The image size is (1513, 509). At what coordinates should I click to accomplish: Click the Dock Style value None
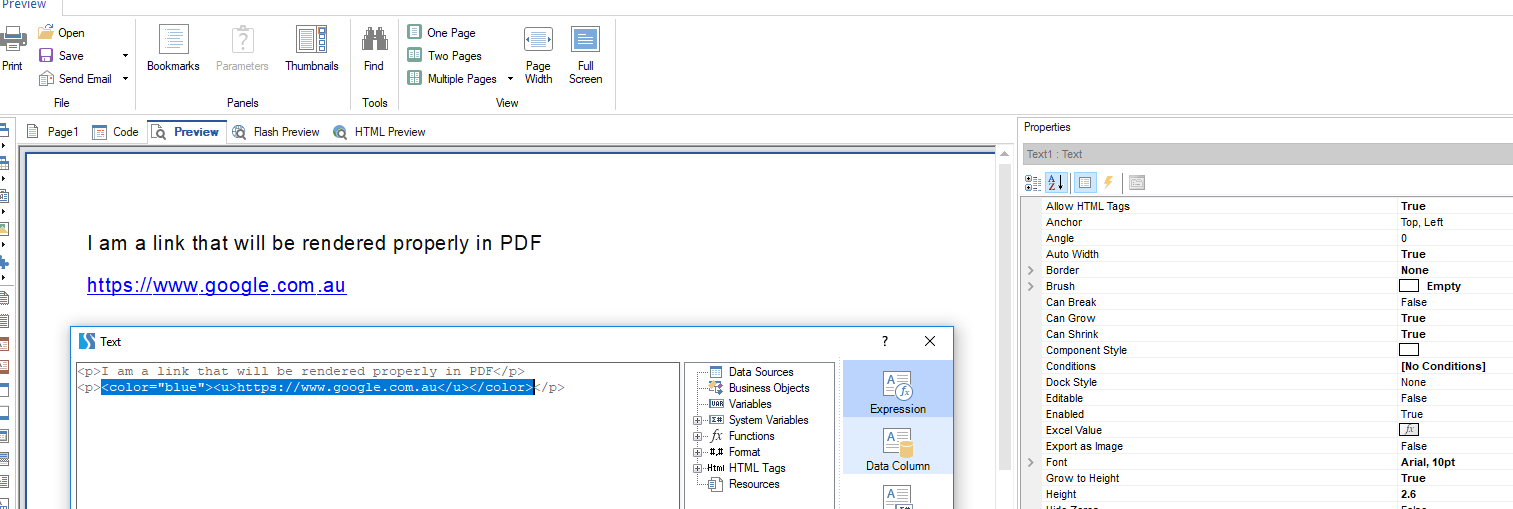tap(1413, 382)
